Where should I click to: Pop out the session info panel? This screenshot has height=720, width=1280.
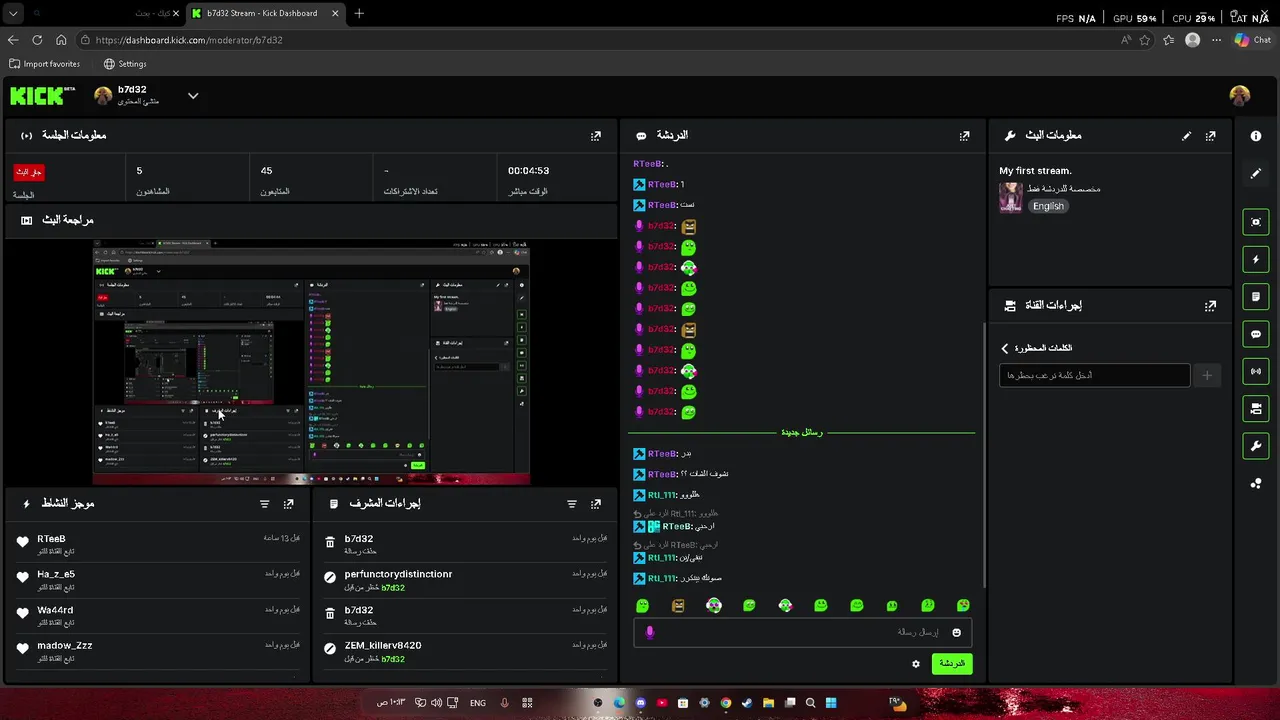point(596,136)
